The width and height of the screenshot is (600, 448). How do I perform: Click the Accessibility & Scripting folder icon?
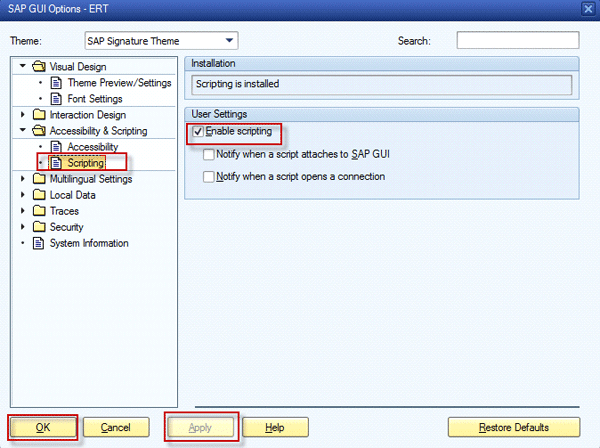[x=39, y=131]
